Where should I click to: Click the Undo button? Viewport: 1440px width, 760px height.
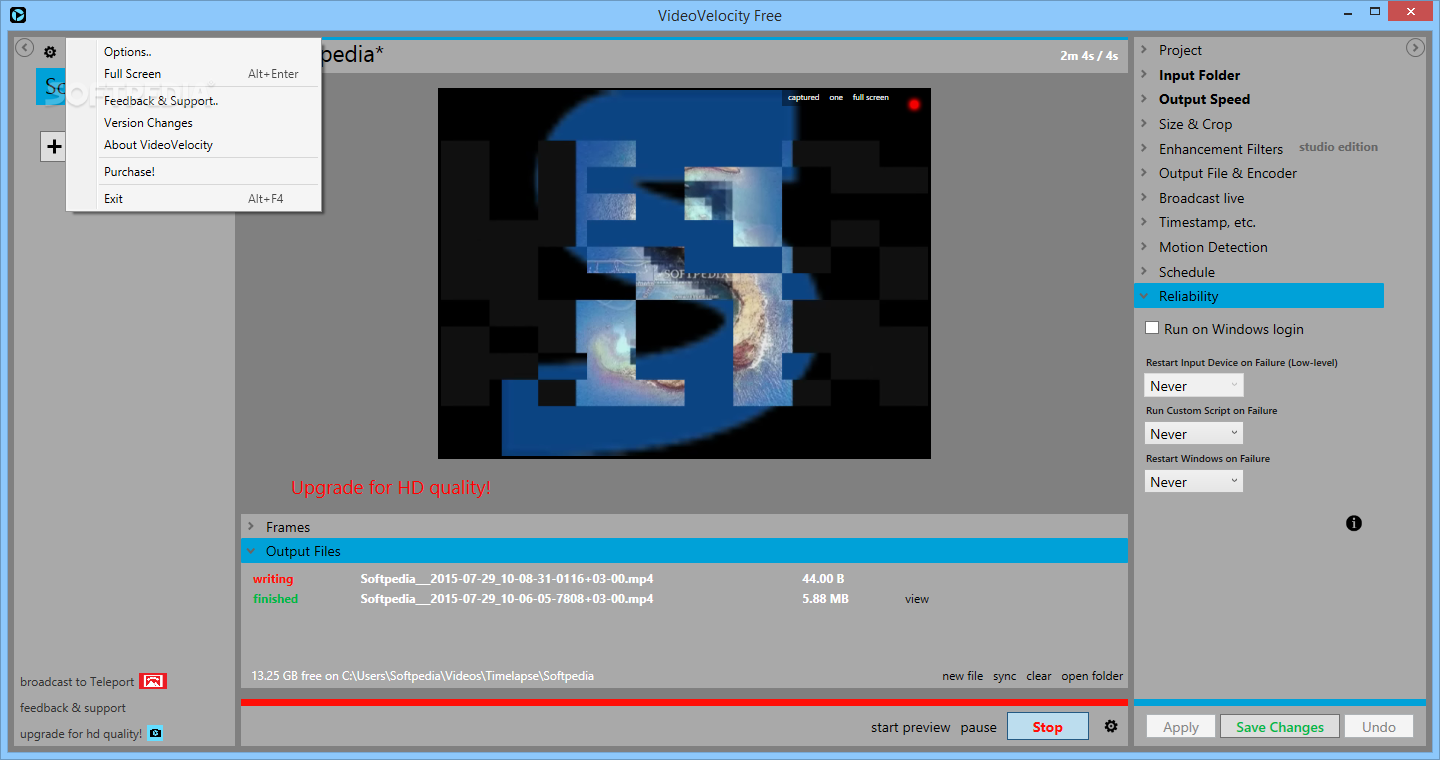point(1379,727)
